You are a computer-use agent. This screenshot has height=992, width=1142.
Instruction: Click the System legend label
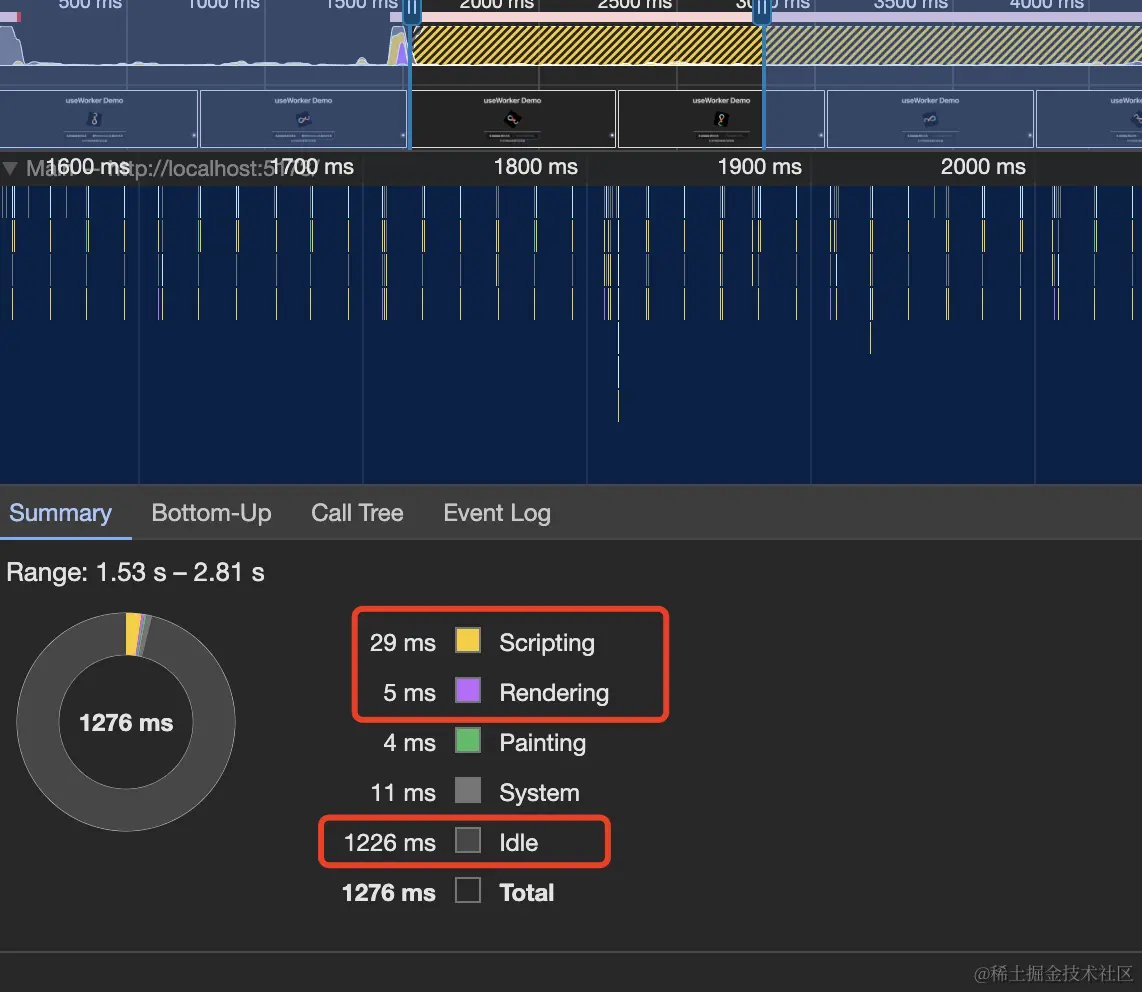pos(539,792)
